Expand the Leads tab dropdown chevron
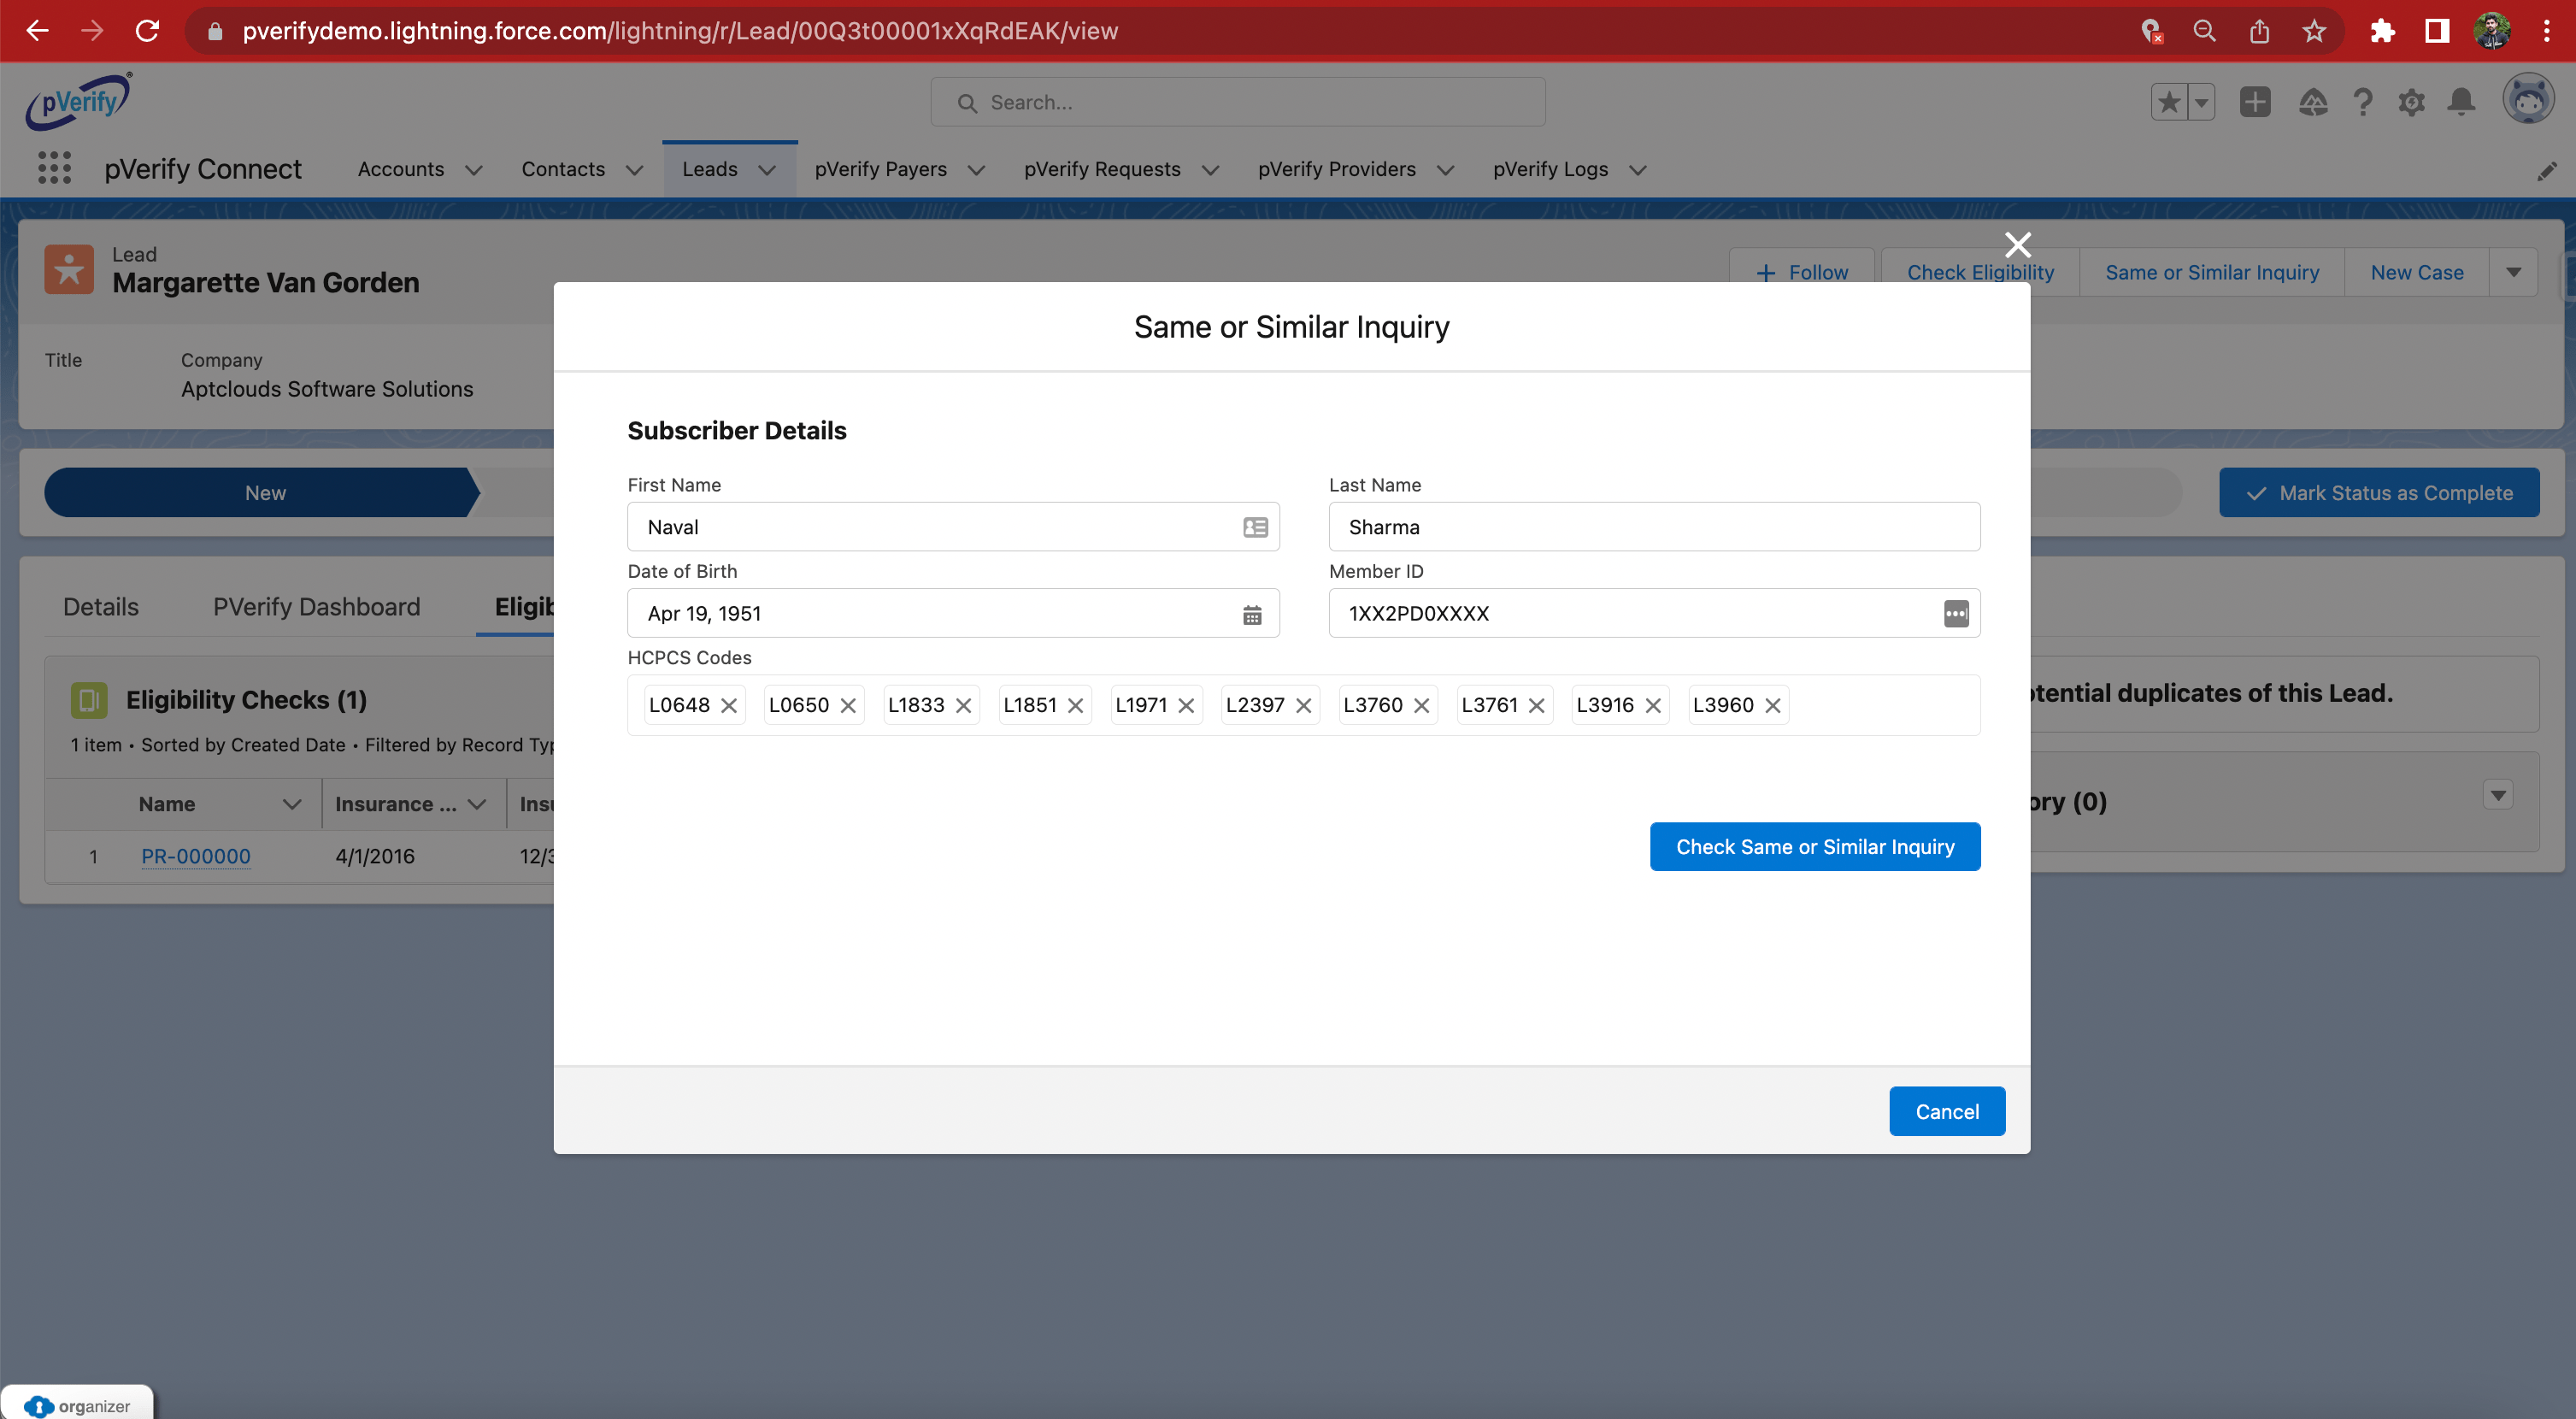The width and height of the screenshot is (2576, 1419). [x=767, y=170]
